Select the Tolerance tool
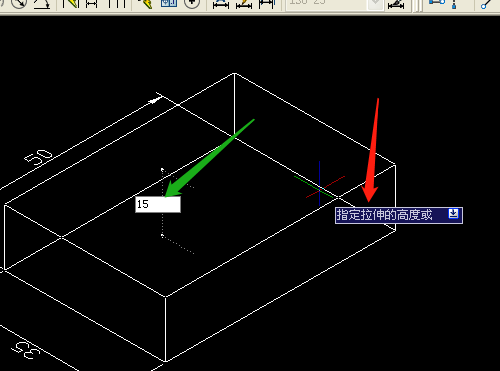Image resolution: width=500 pixels, height=371 pixels. tap(169, 4)
